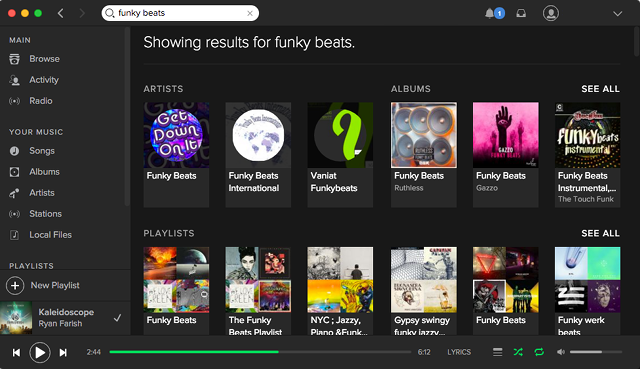Click the Stations sidebar icon
Viewport: 640px width, 369px height.
(x=14, y=214)
